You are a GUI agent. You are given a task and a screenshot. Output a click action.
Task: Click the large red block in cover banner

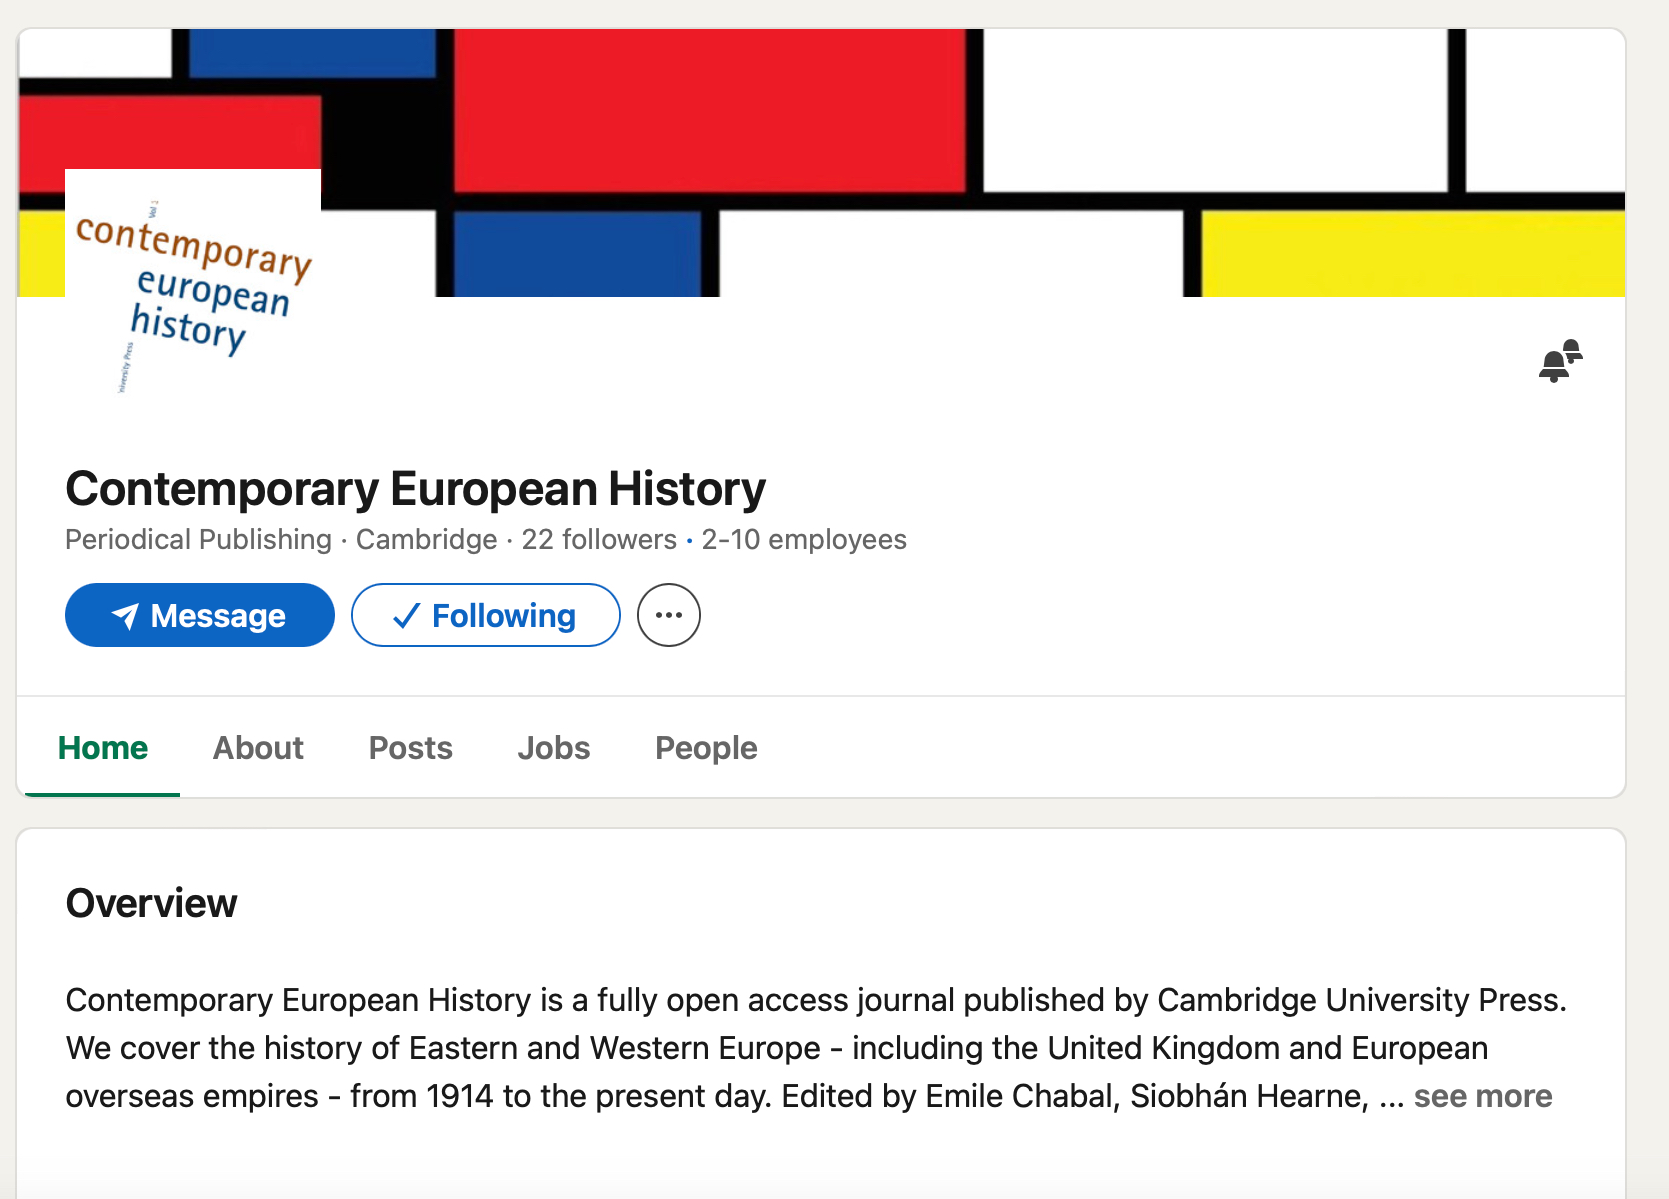tap(709, 109)
